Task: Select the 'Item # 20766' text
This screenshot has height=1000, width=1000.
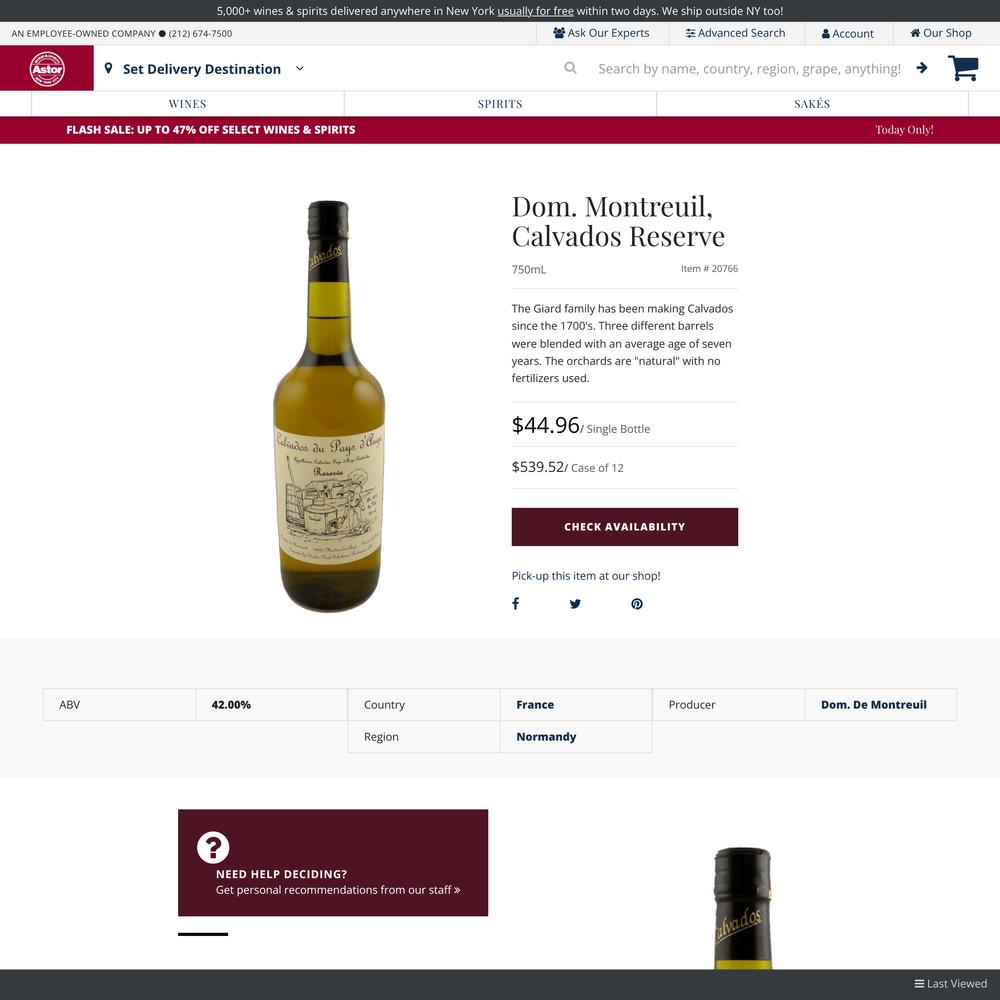Action: (709, 268)
